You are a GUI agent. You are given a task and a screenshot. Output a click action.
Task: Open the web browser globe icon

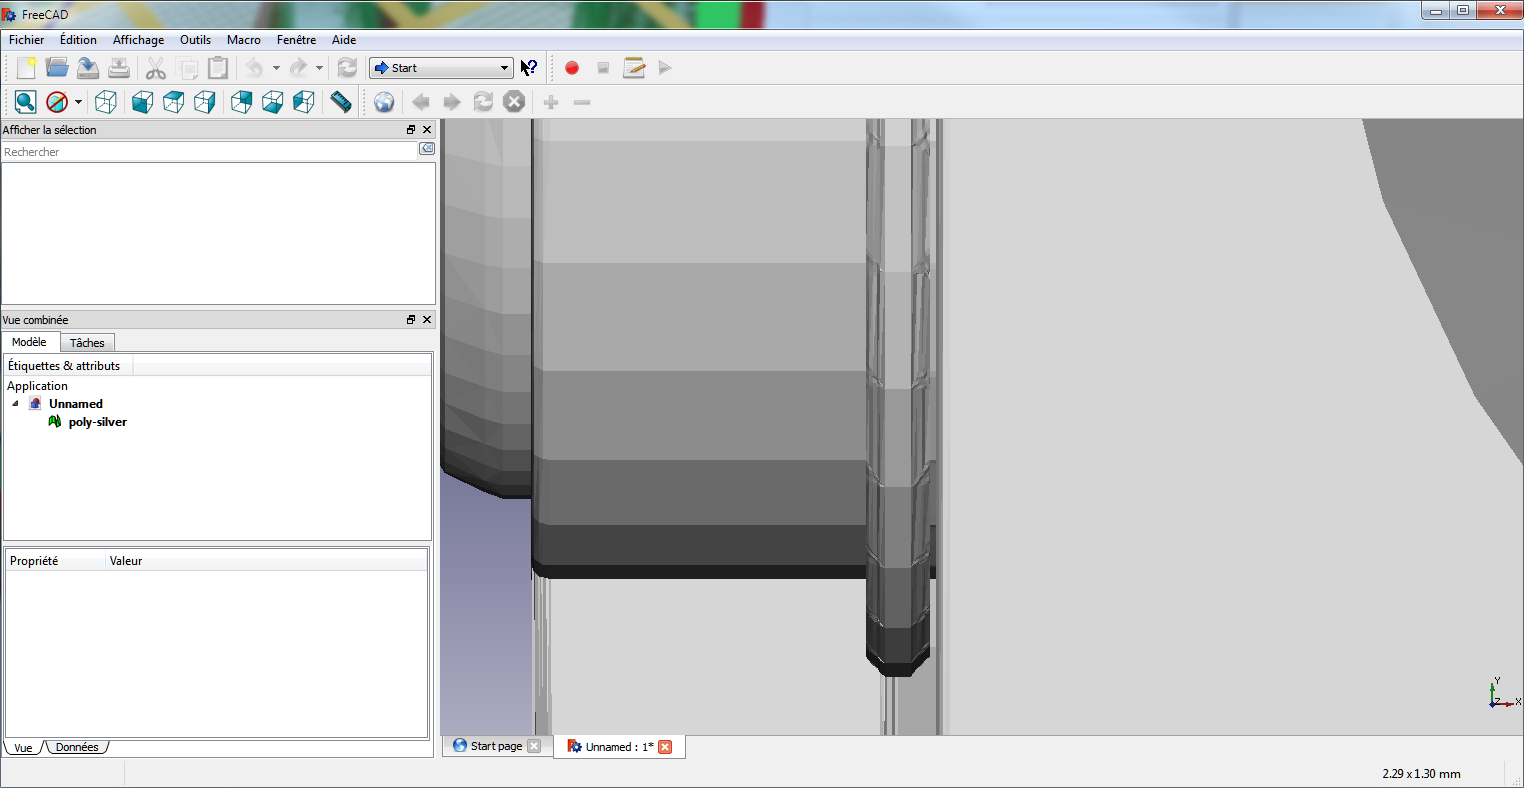point(384,102)
